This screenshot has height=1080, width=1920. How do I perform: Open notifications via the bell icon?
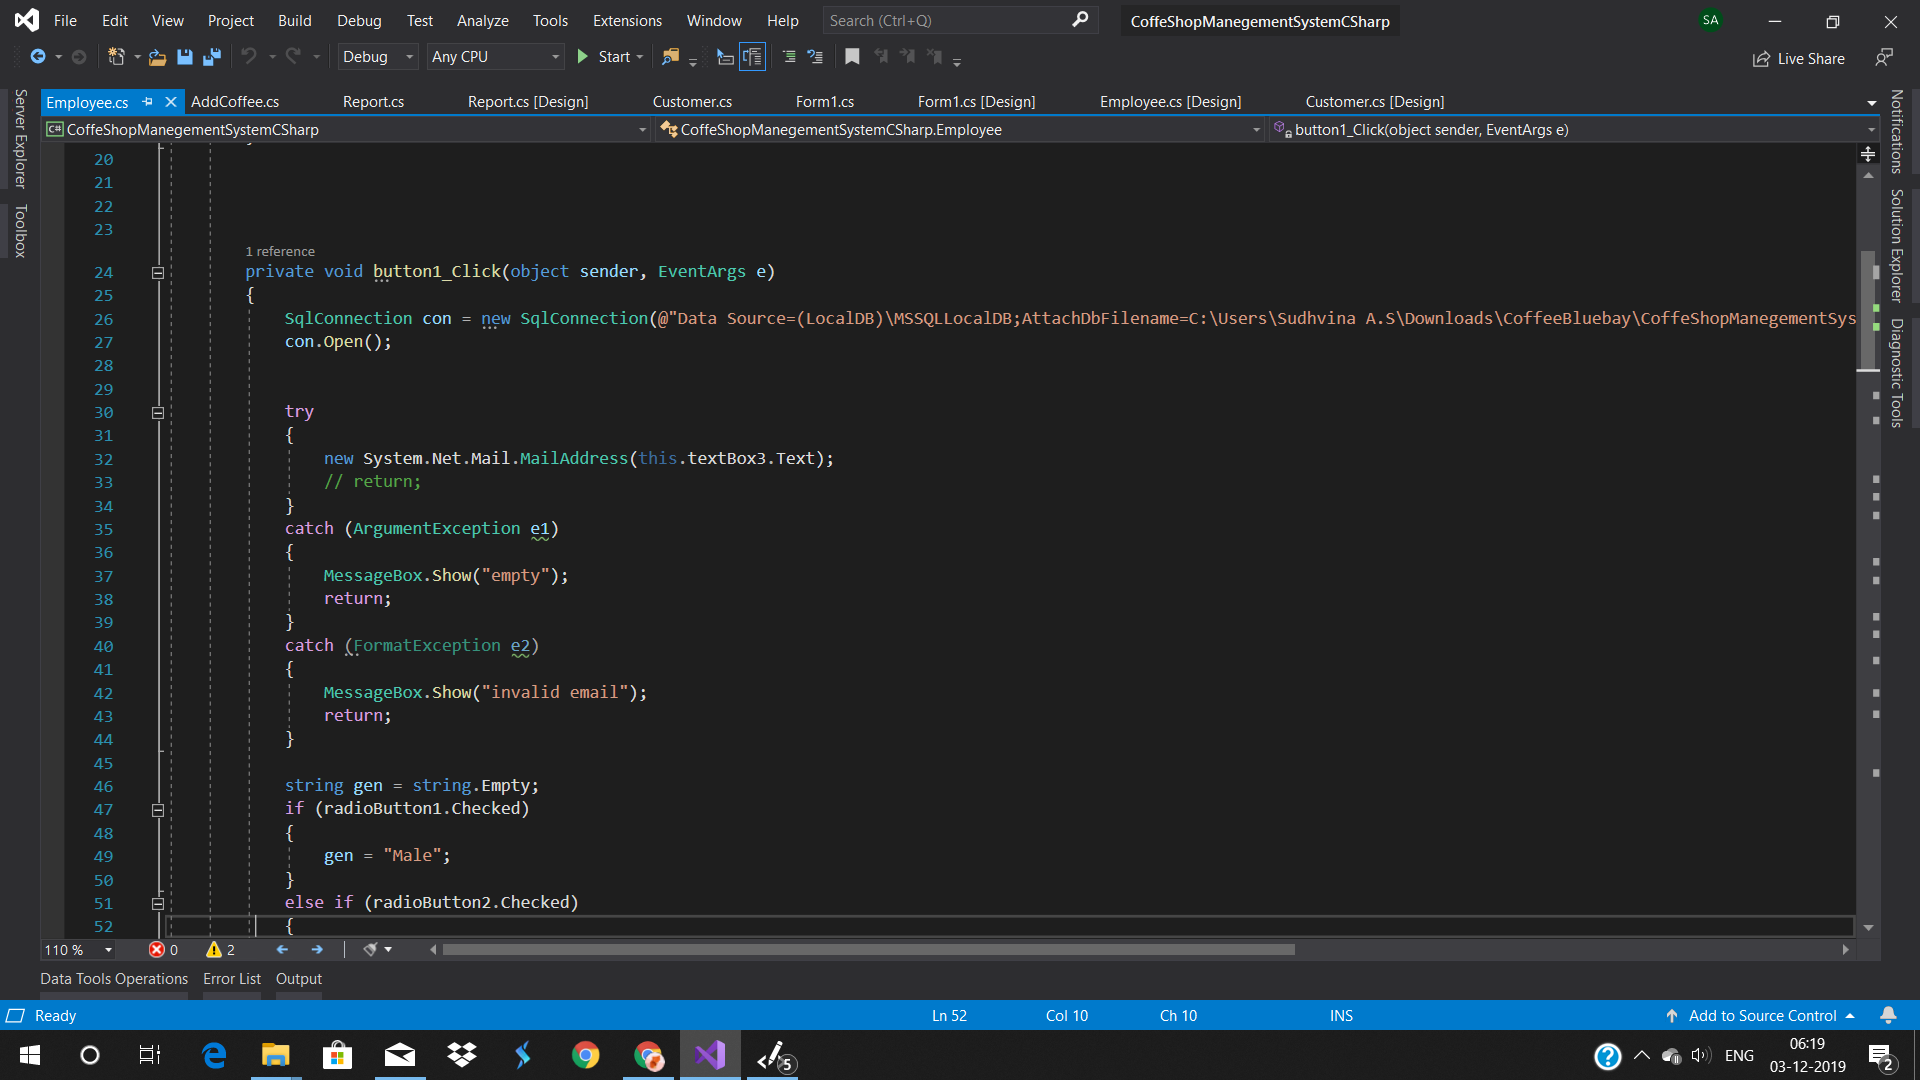coord(1889,1015)
